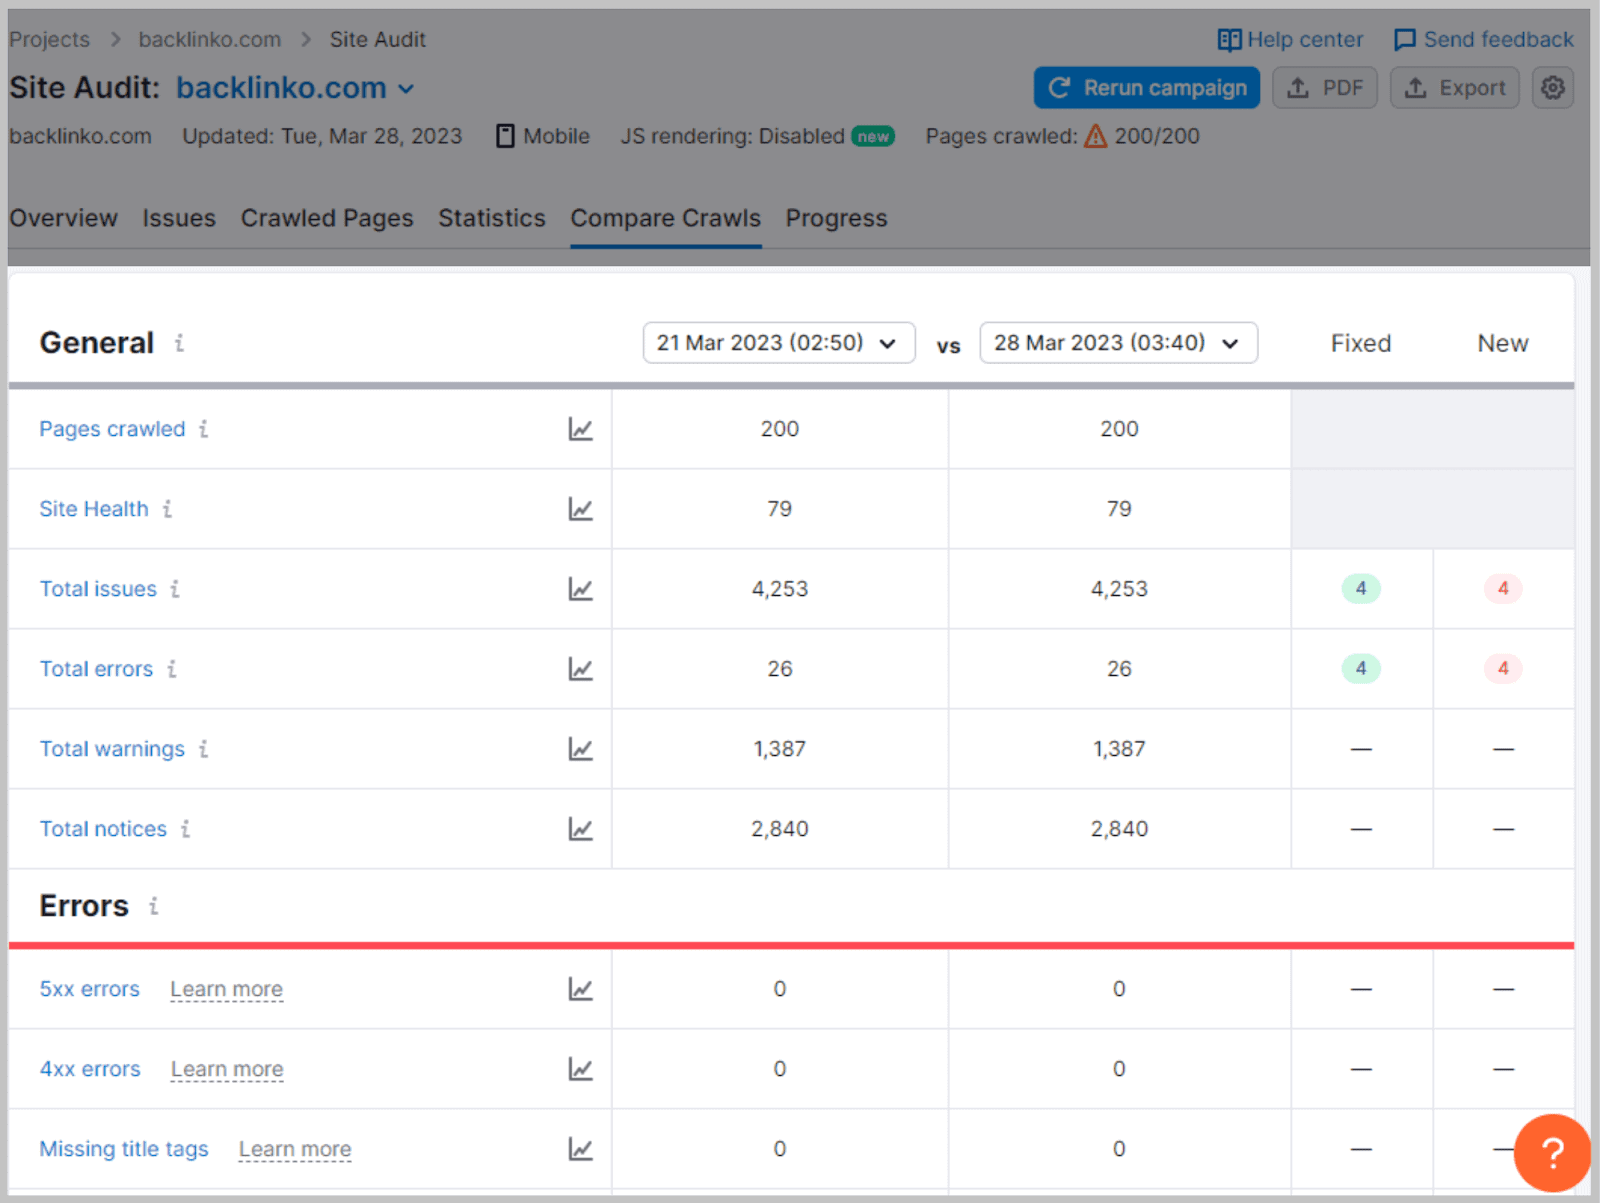The height and width of the screenshot is (1203, 1600).
Task: Go to backlinko.com breadcrumb
Action: coord(210,40)
